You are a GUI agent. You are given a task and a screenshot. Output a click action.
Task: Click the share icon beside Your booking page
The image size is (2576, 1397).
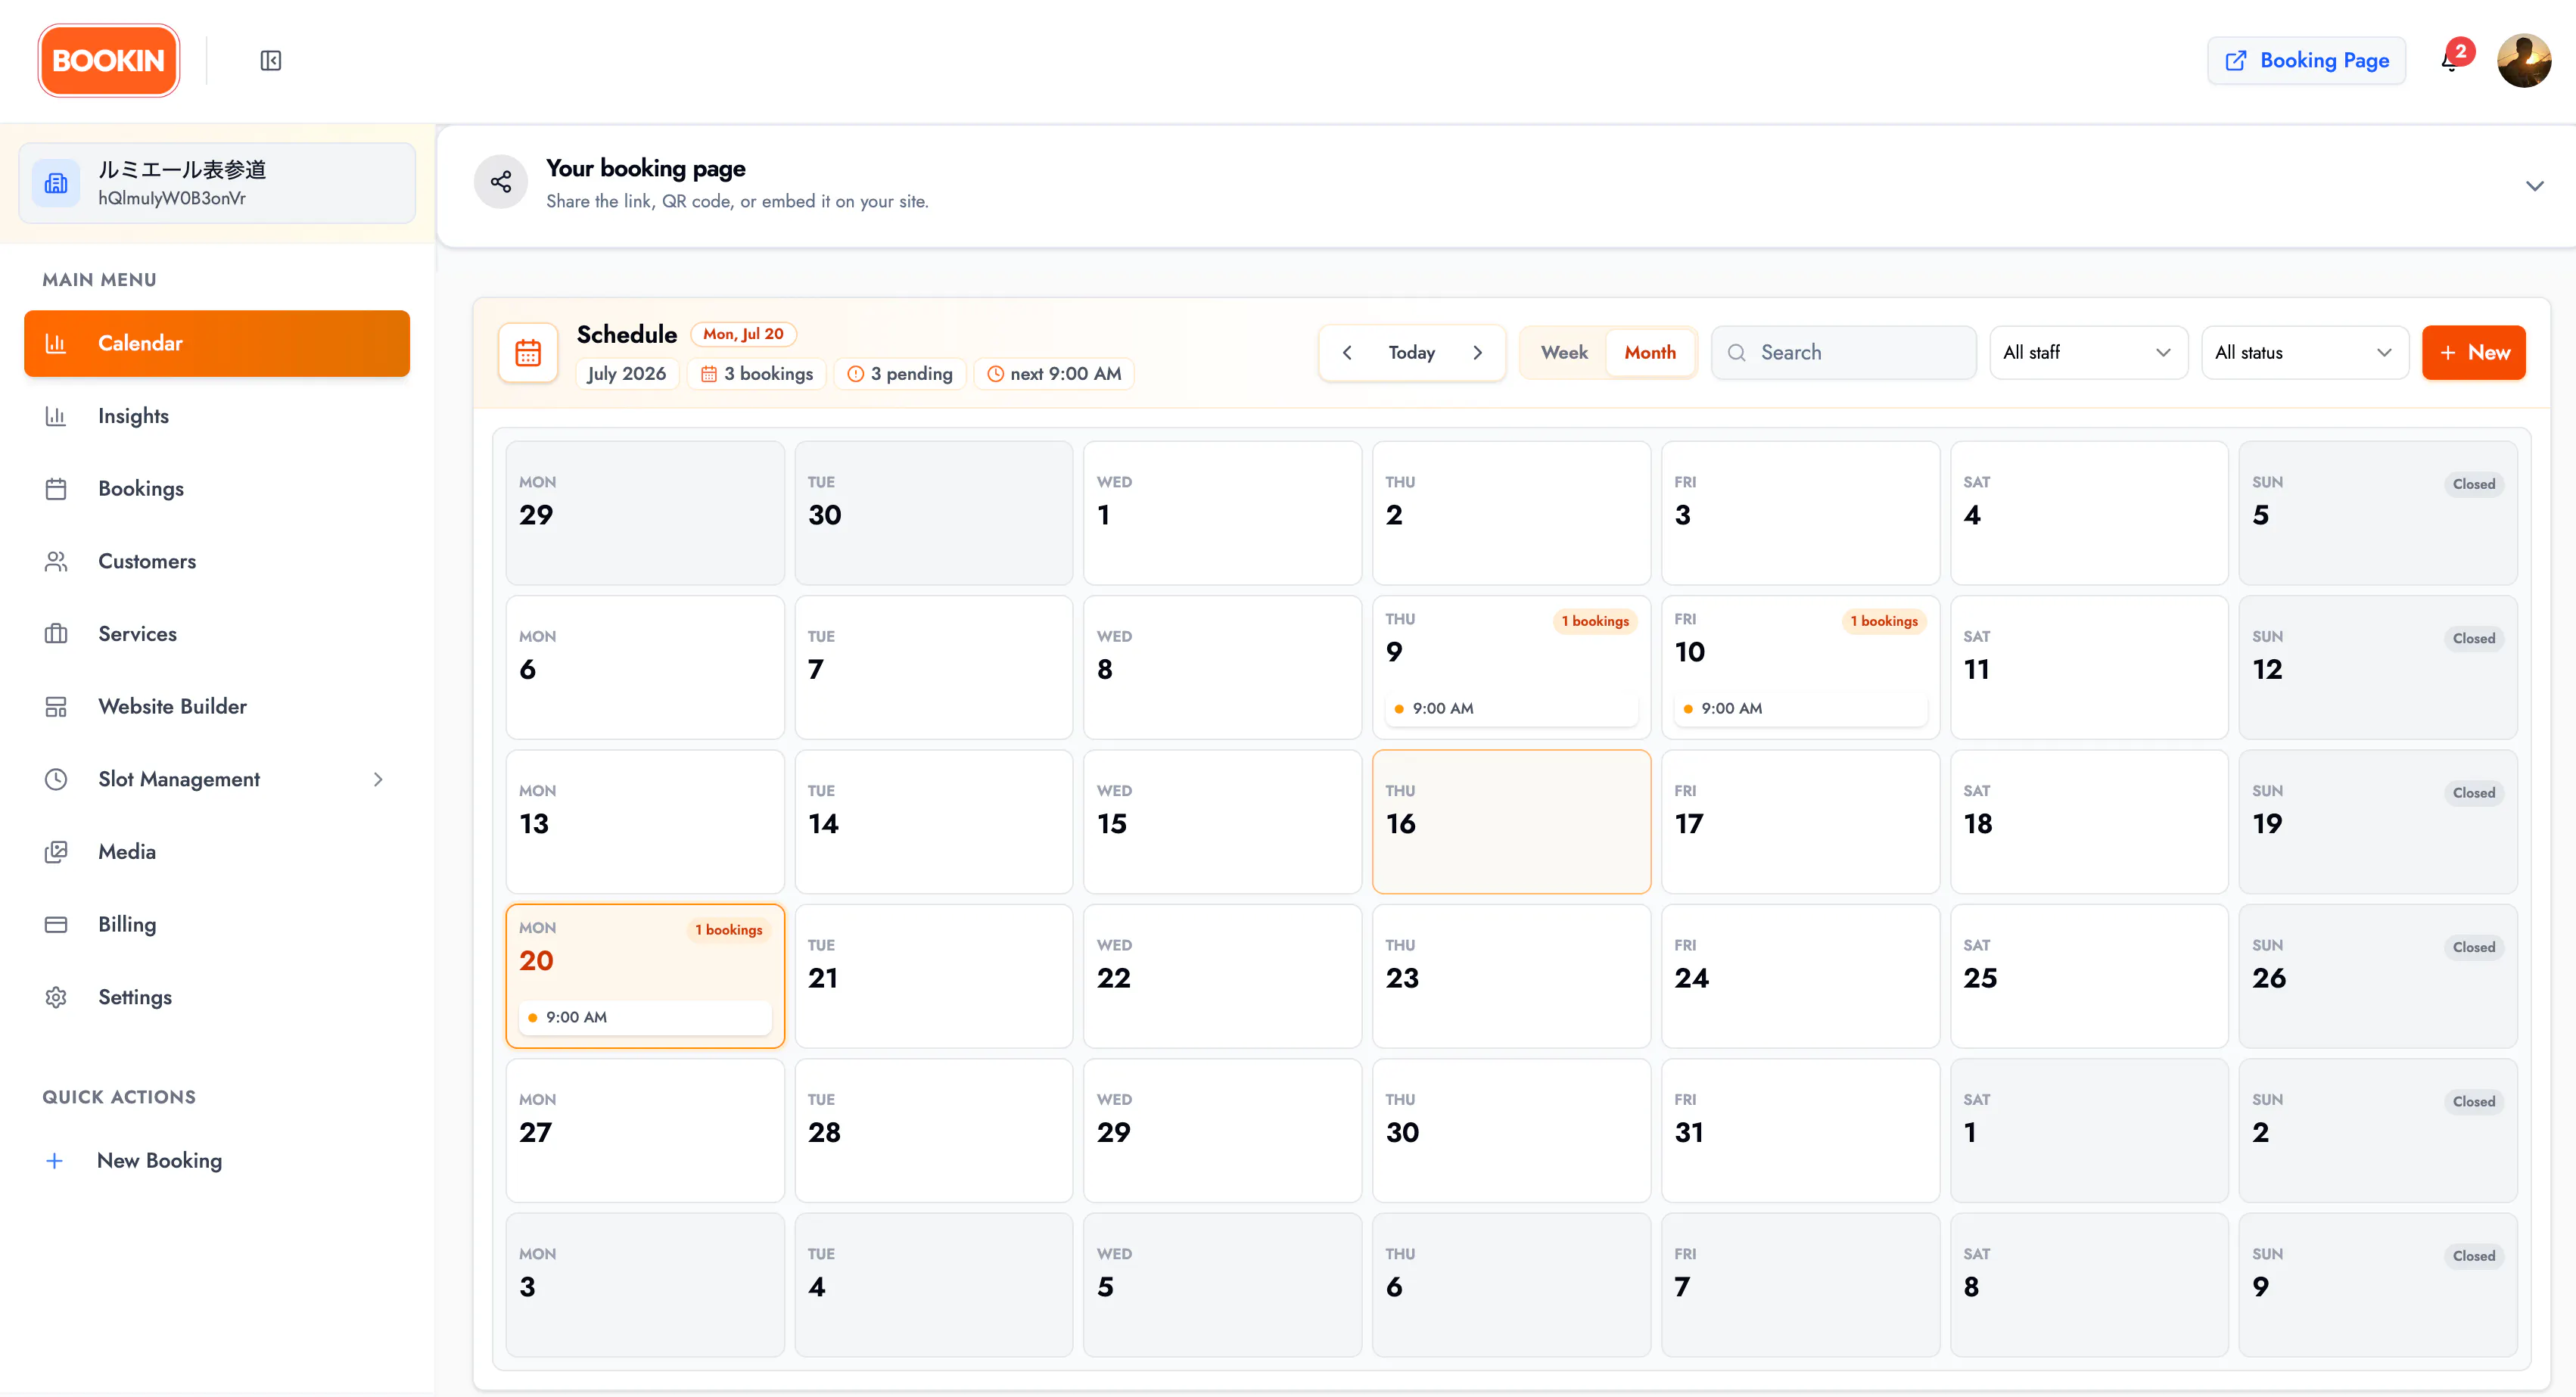click(500, 182)
